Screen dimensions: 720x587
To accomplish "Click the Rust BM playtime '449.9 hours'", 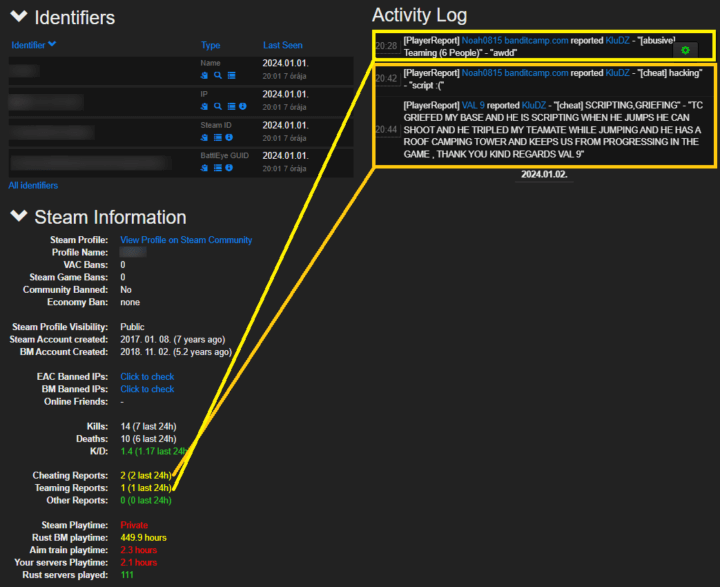I will click(x=143, y=537).
